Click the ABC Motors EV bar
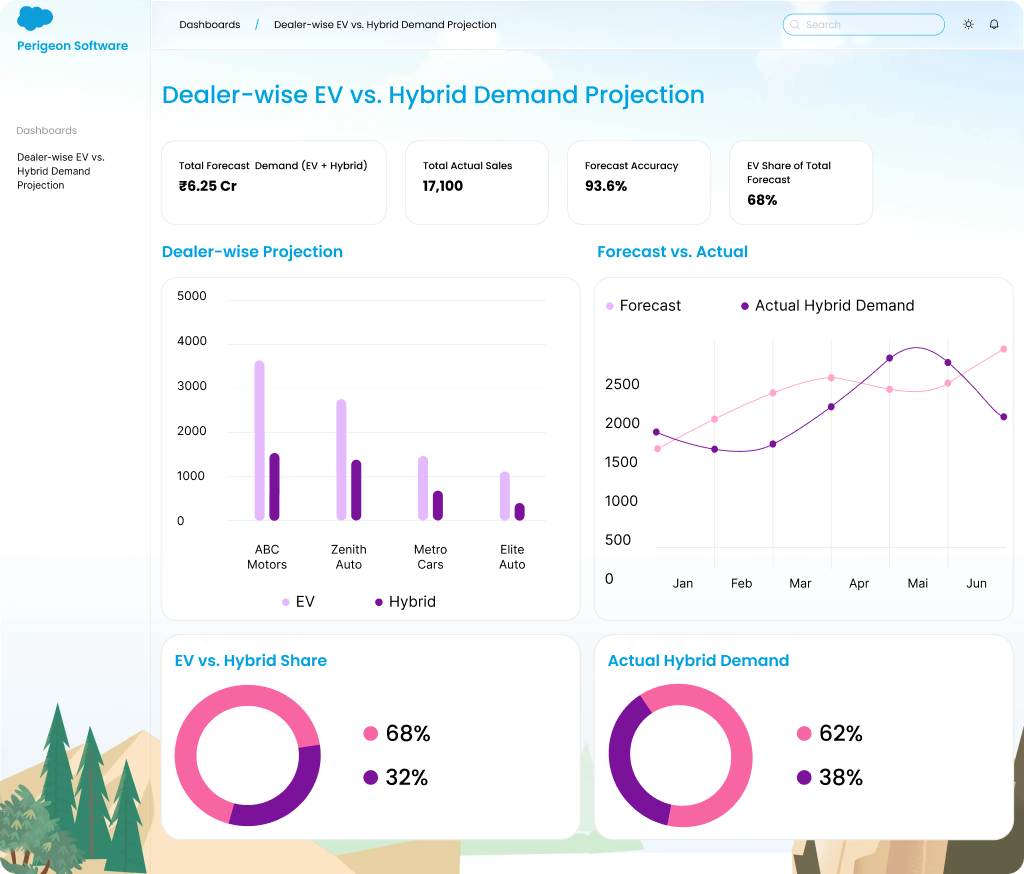 pyautogui.click(x=259, y=440)
